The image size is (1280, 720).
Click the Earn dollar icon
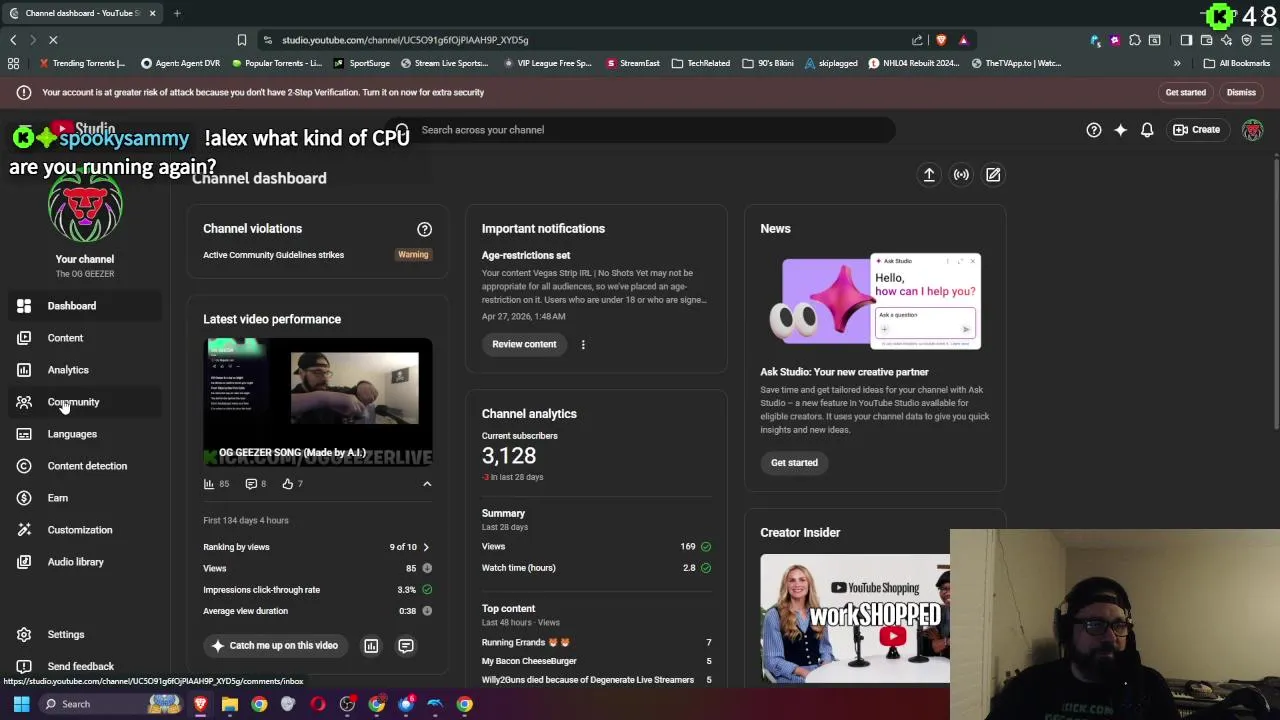[24, 498]
